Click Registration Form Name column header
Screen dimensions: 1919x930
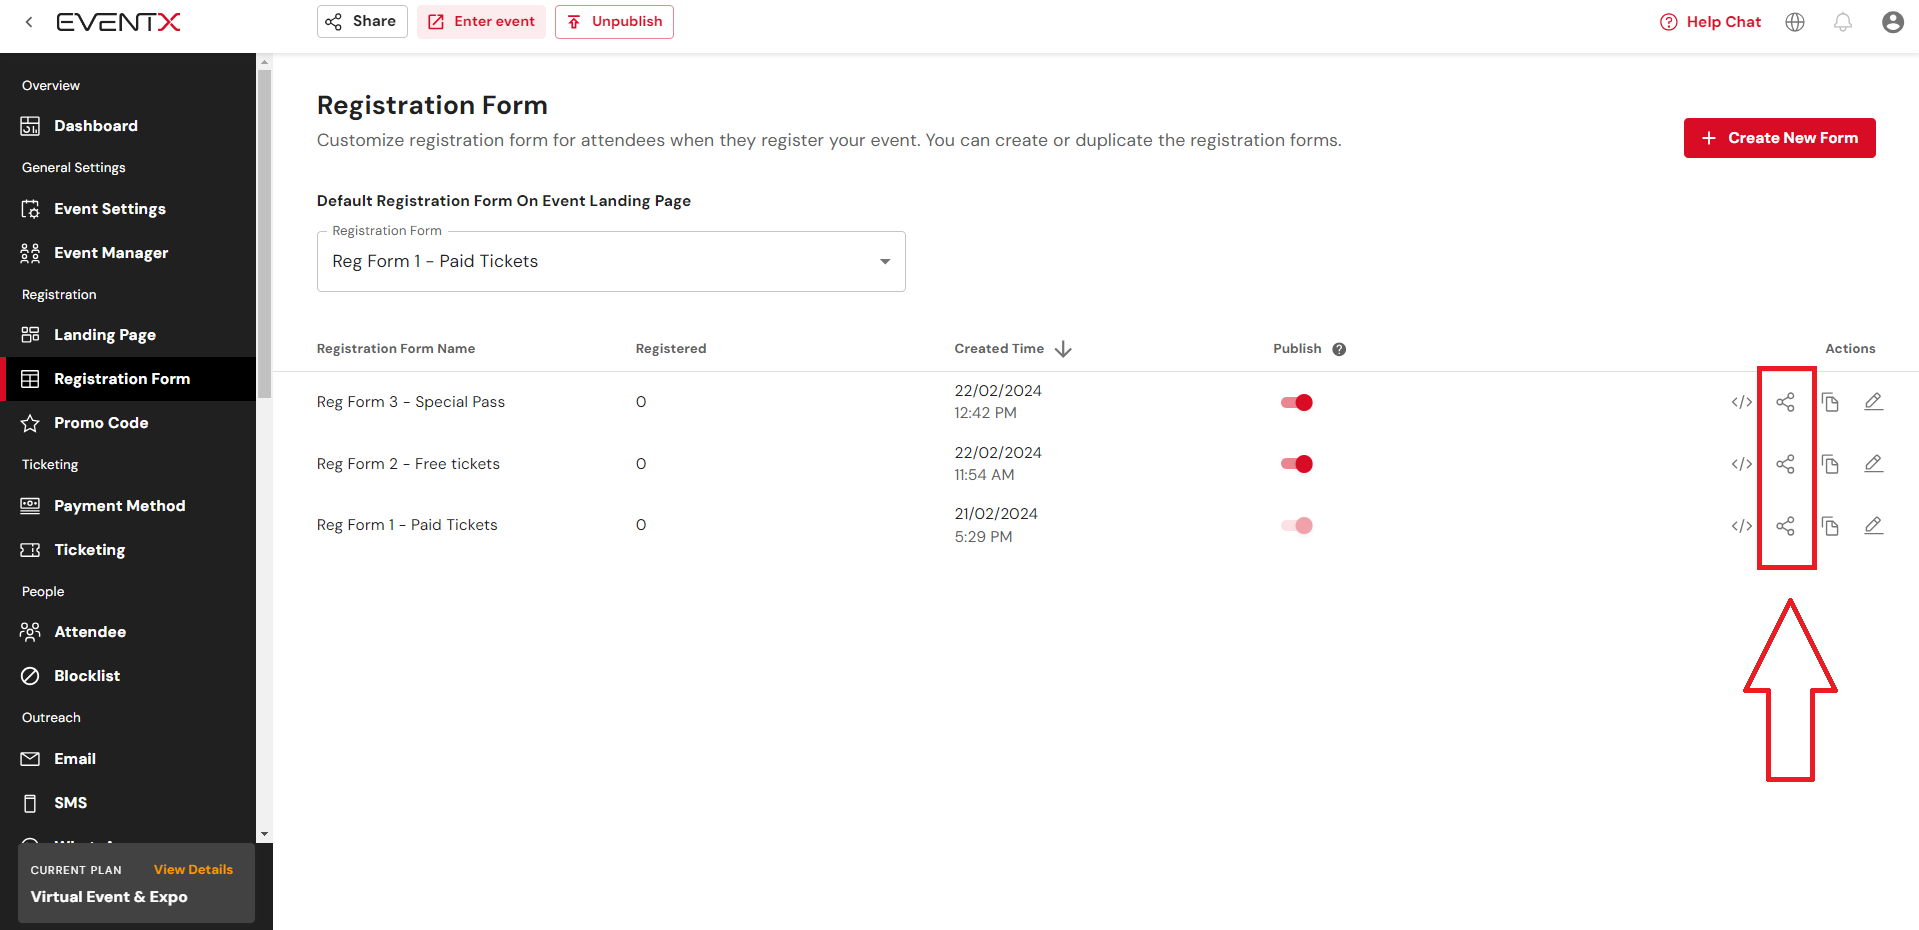point(396,349)
